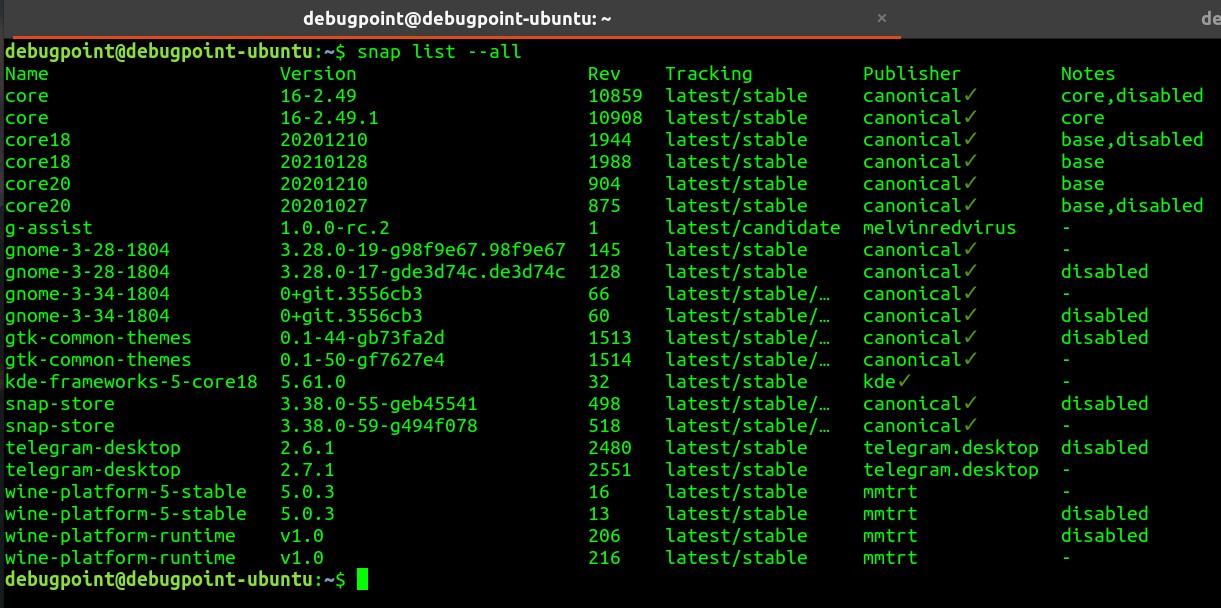
Task: Close the active terminal tab
Action: click(881, 18)
